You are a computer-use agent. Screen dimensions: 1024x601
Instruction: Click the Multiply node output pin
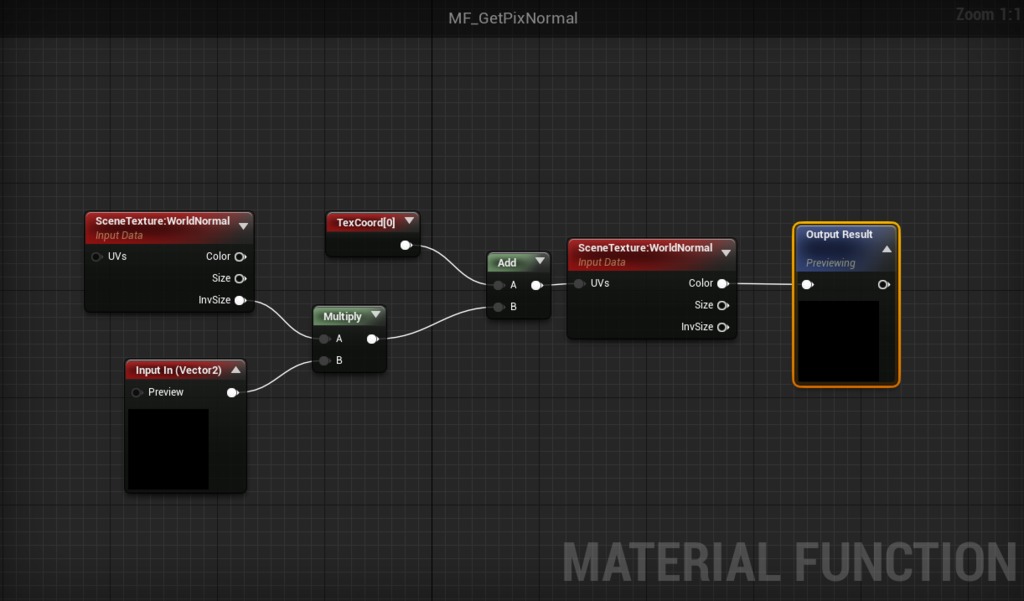(372, 338)
